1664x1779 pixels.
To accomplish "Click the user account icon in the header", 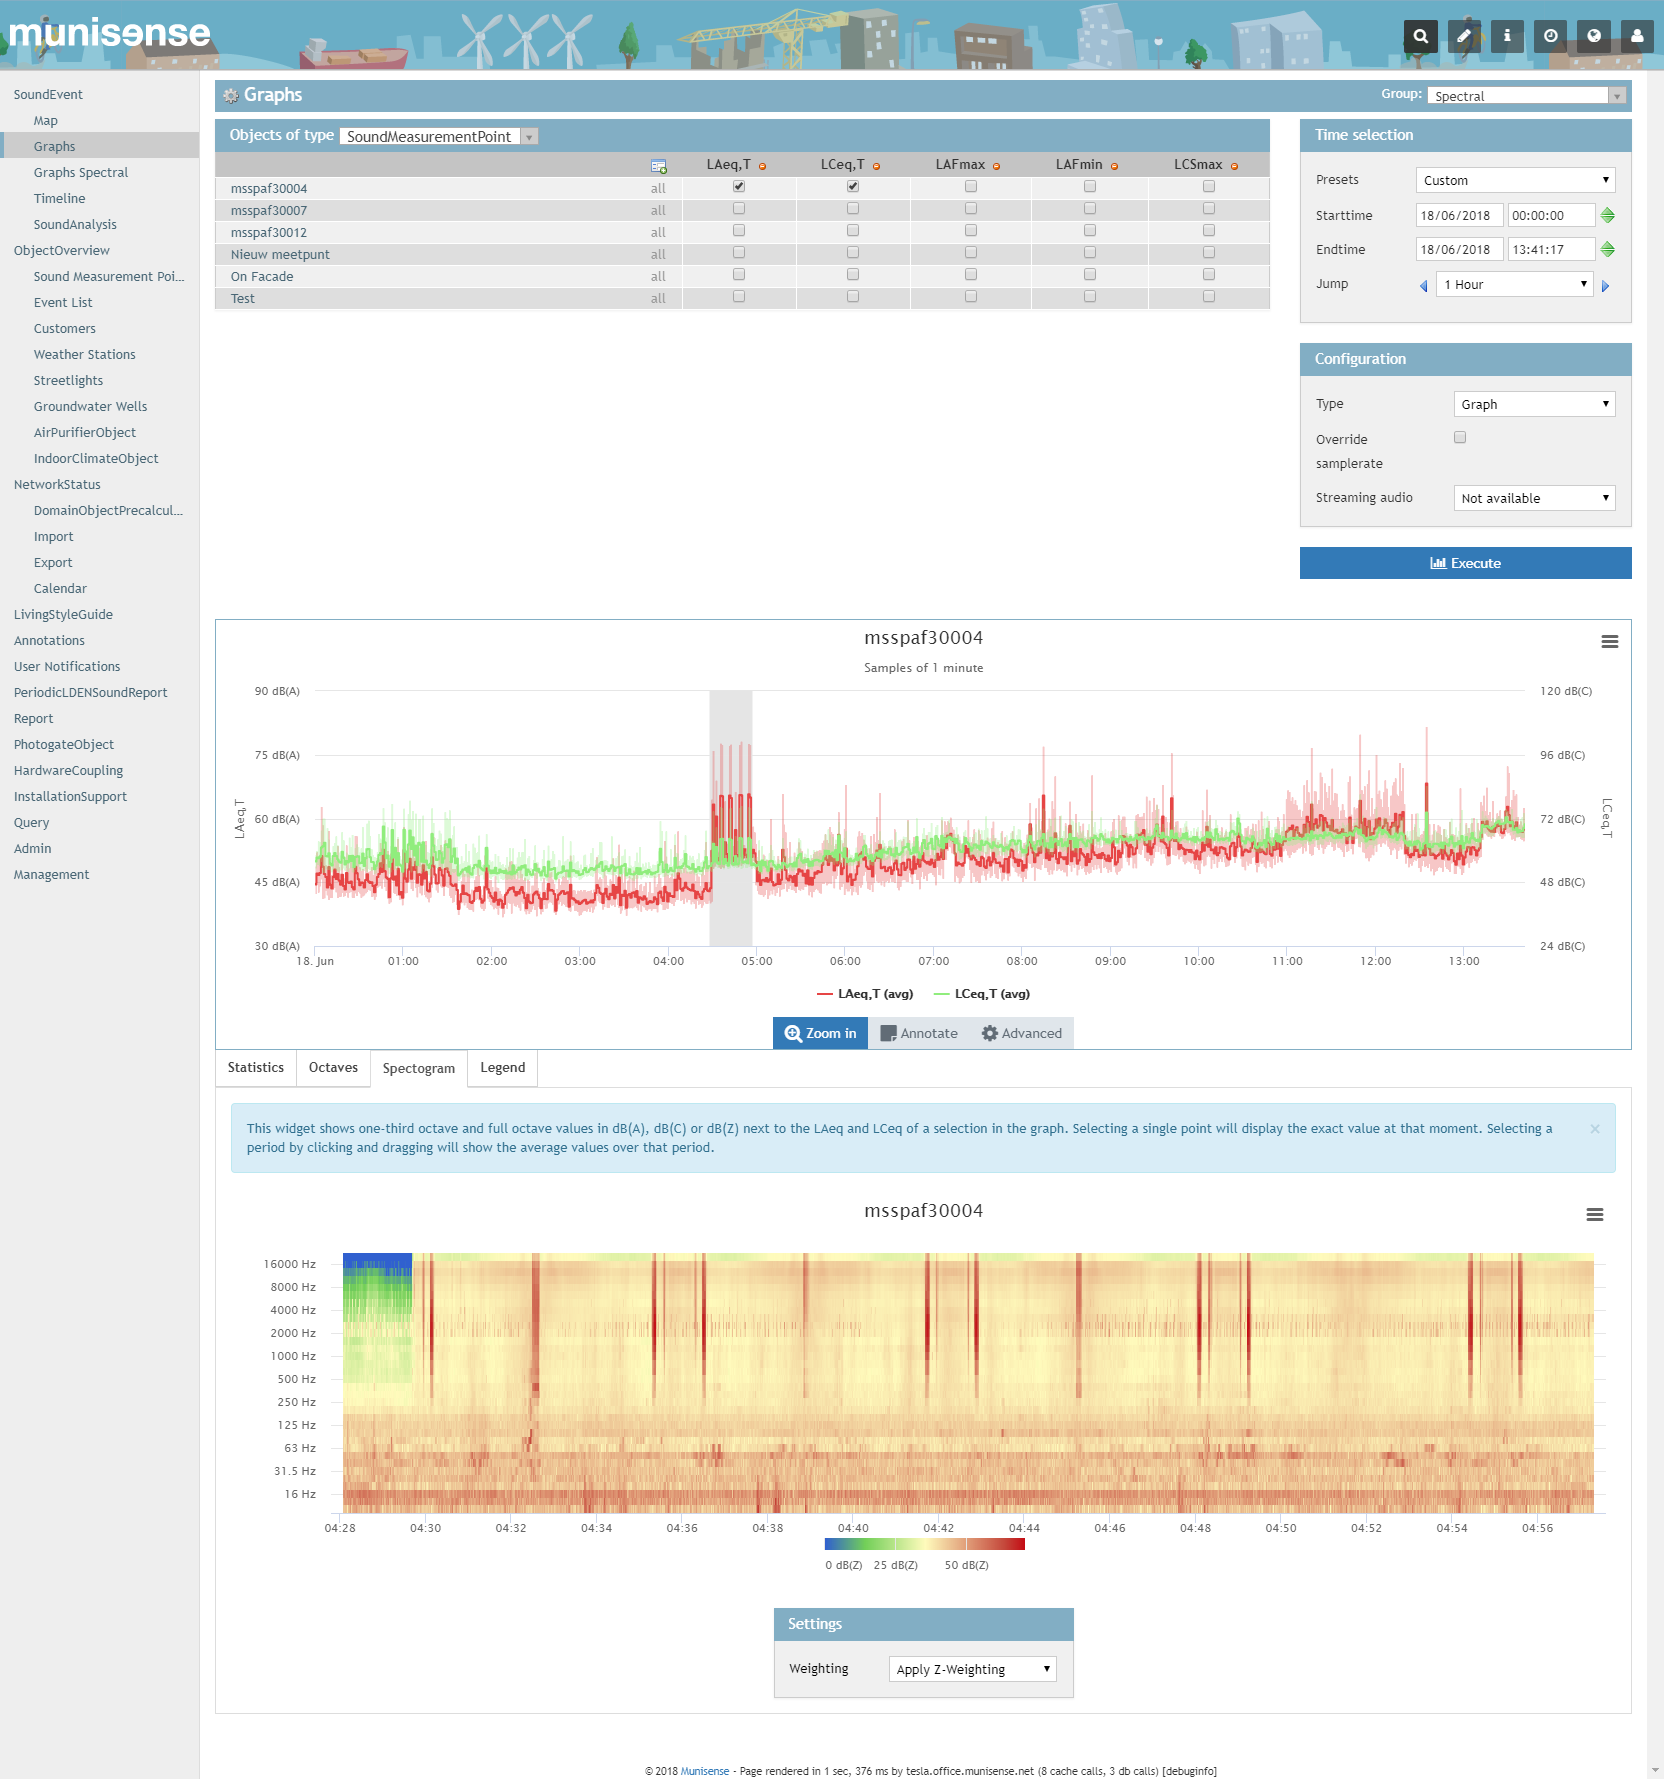I will pyautogui.click(x=1636, y=36).
